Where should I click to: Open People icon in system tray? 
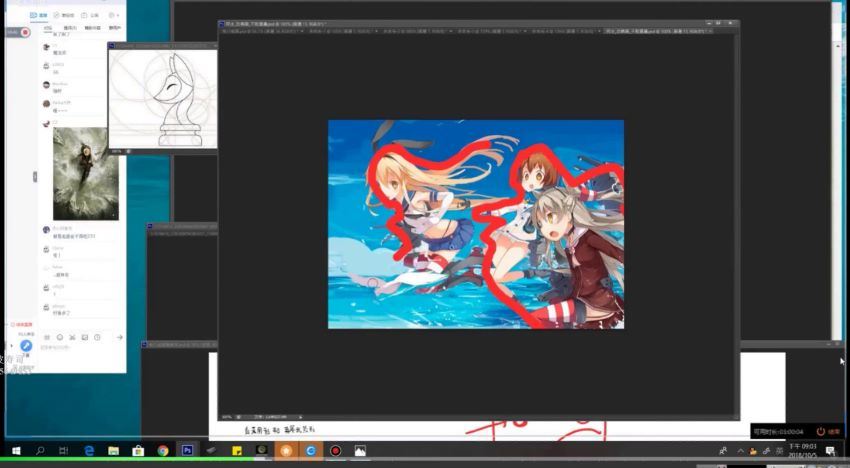tap(723, 451)
